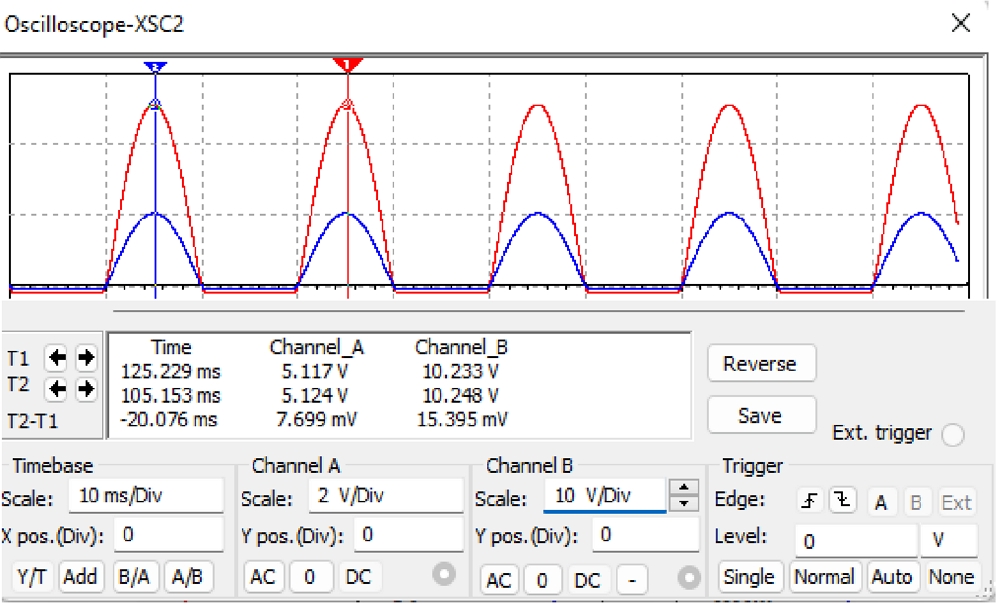This screenshot has width=1000, height=605.
Task: Increase Channel B scale with up spinner
Action: [x=683, y=487]
